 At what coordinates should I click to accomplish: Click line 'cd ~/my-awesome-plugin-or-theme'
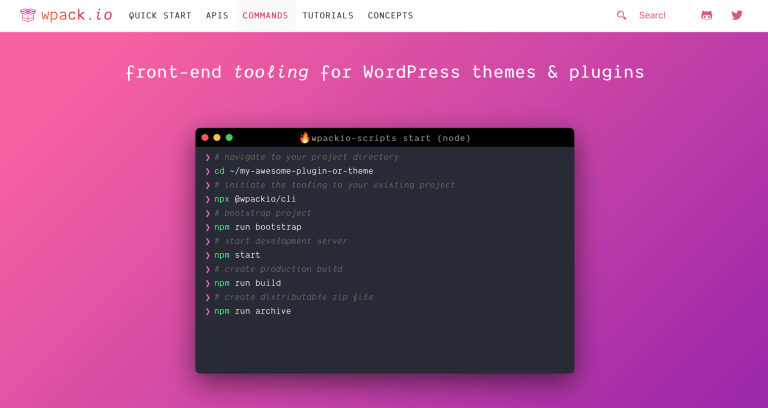[x=294, y=171]
